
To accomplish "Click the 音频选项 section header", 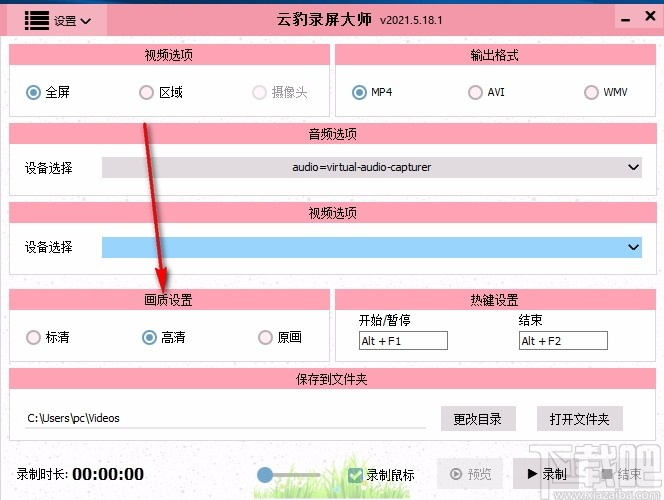I will tap(332, 134).
